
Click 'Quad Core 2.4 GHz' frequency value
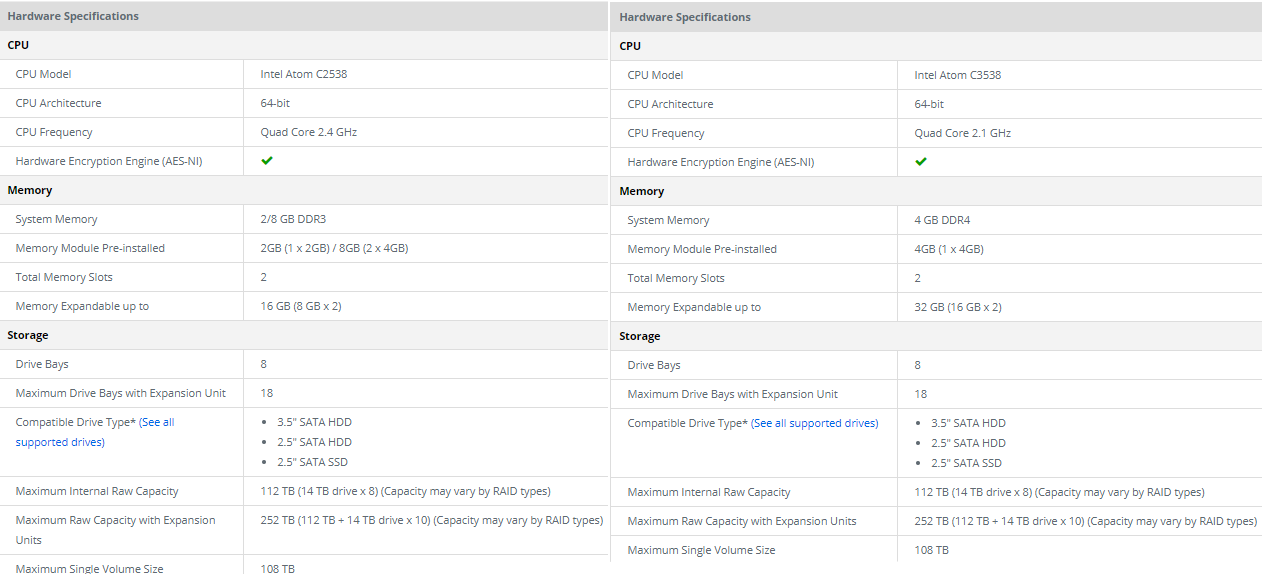point(309,132)
